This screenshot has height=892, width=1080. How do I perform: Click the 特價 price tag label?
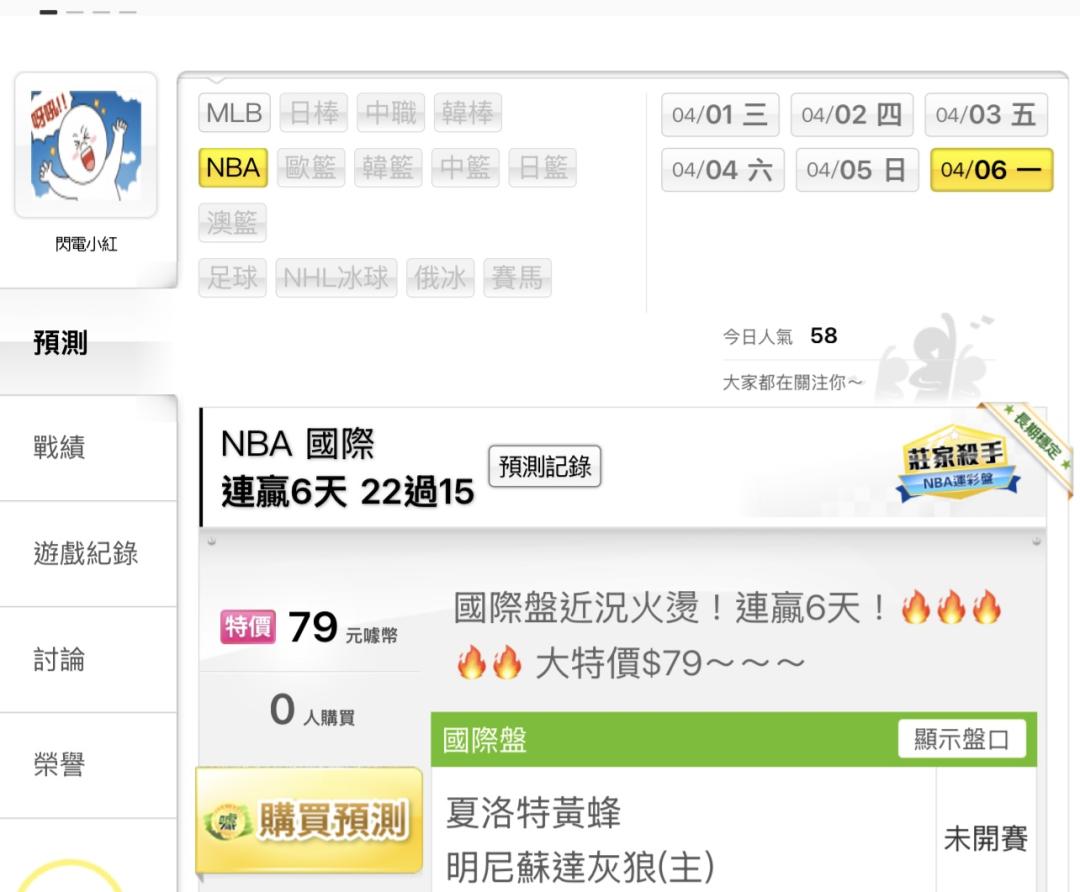pyautogui.click(x=248, y=627)
